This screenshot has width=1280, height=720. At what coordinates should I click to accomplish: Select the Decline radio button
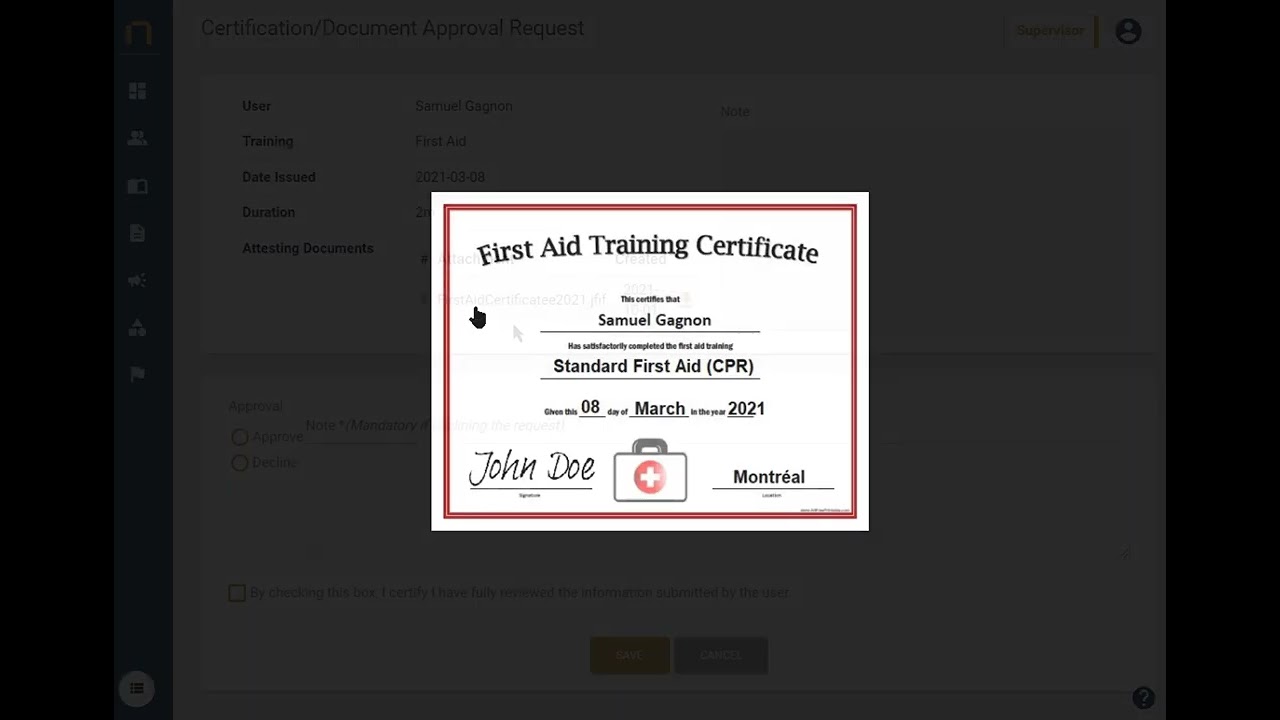(240, 463)
